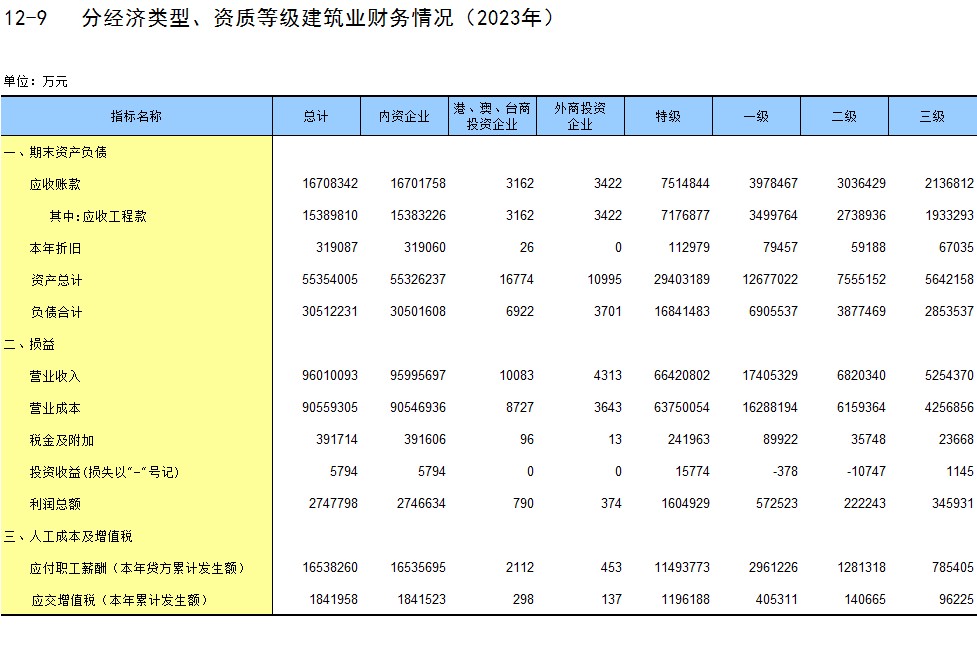Image resolution: width=977 pixels, height=648 pixels.
Task: Select the 港、澳、台商投资企业 header
Action: click(492, 116)
